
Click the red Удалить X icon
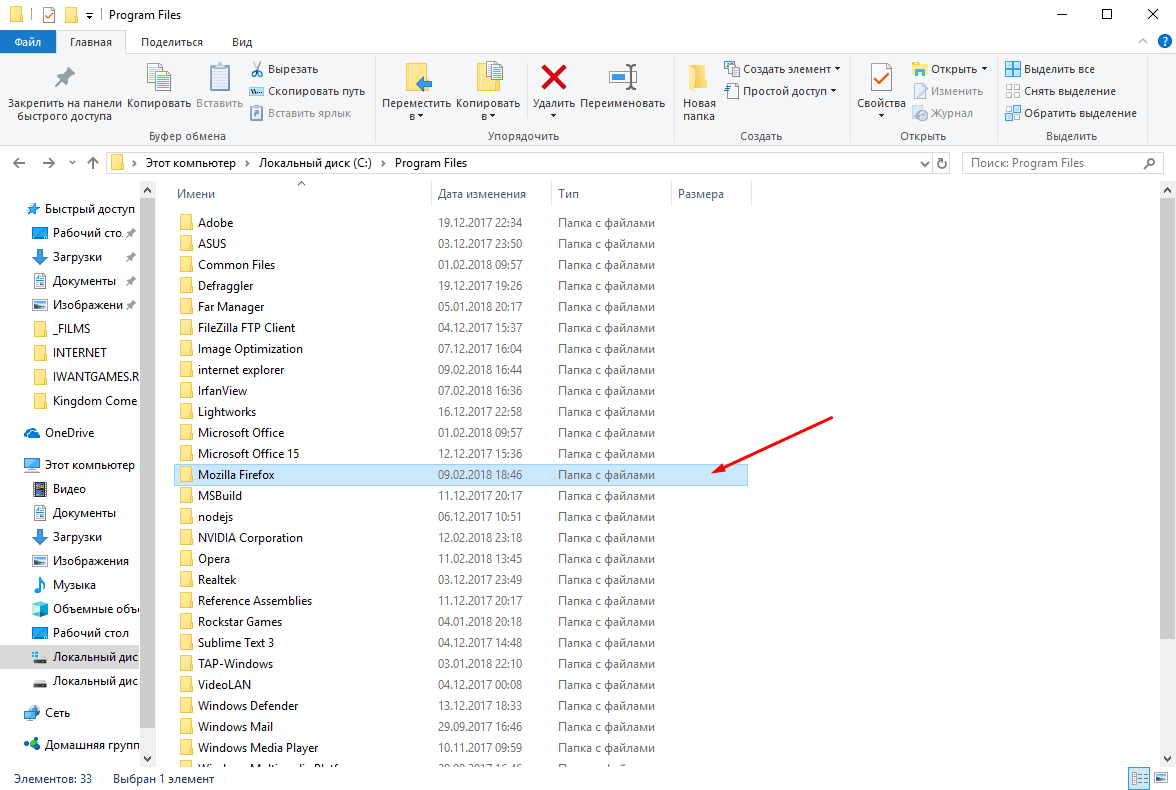pos(554,77)
